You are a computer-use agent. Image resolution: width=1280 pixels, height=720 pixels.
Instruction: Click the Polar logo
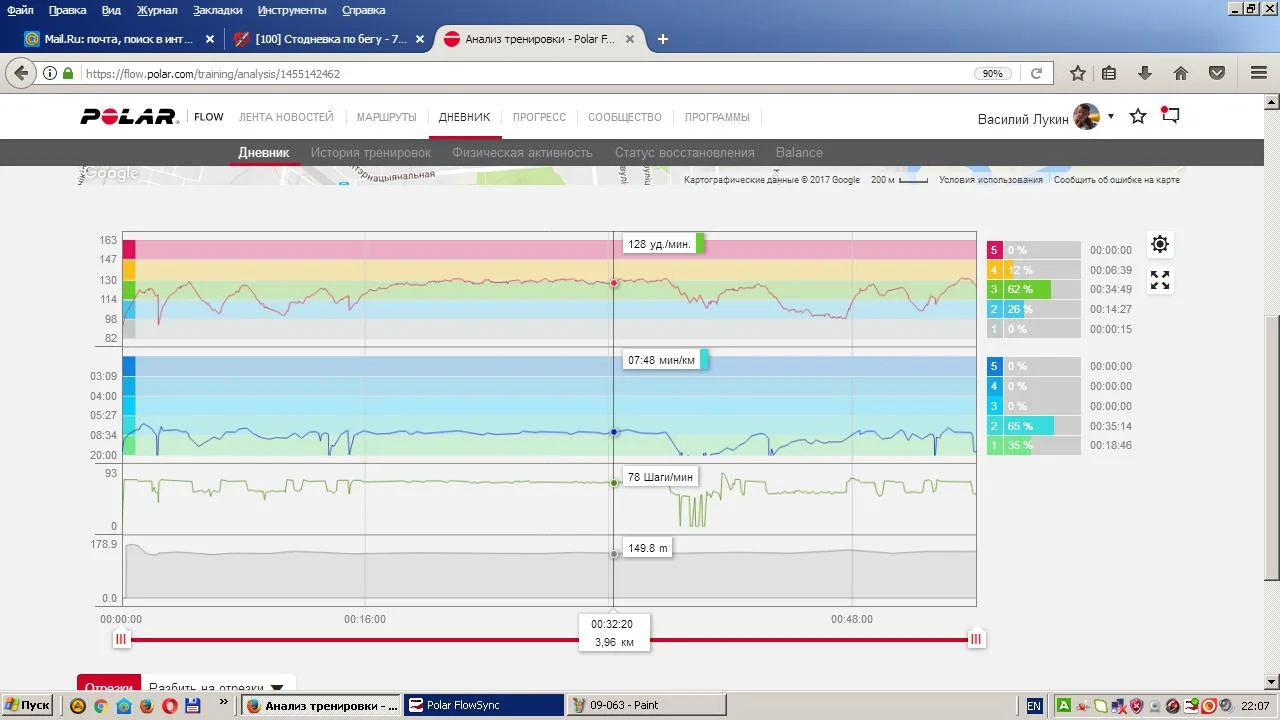click(129, 117)
